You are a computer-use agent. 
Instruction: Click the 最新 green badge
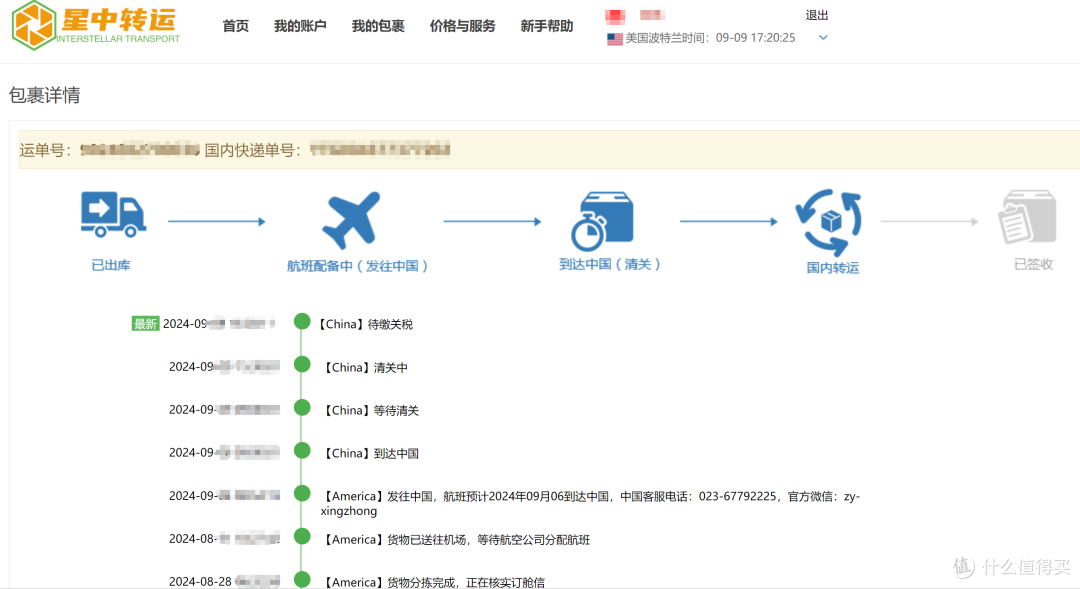coord(145,324)
